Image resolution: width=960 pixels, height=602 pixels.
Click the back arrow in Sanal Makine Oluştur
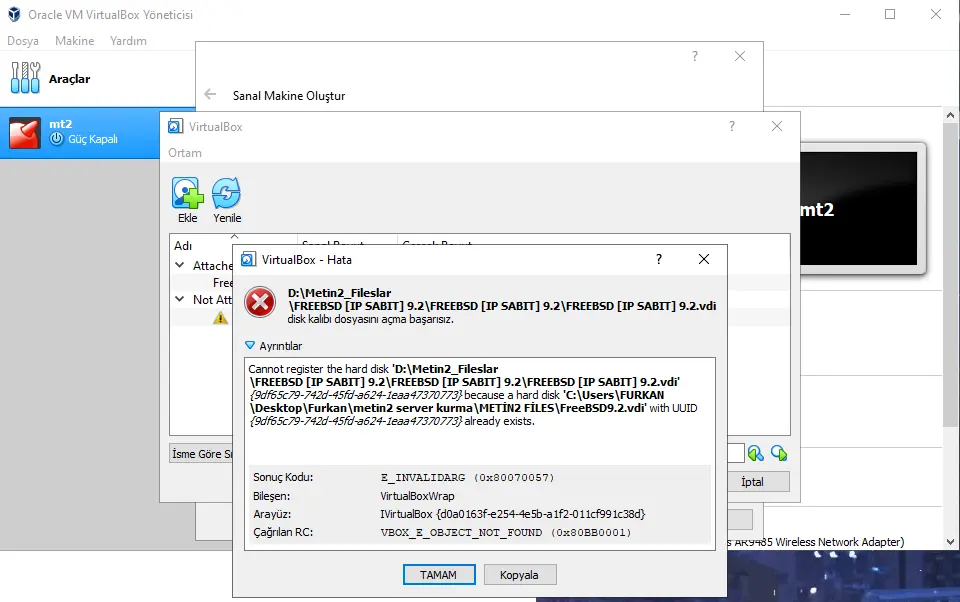coord(210,94)
